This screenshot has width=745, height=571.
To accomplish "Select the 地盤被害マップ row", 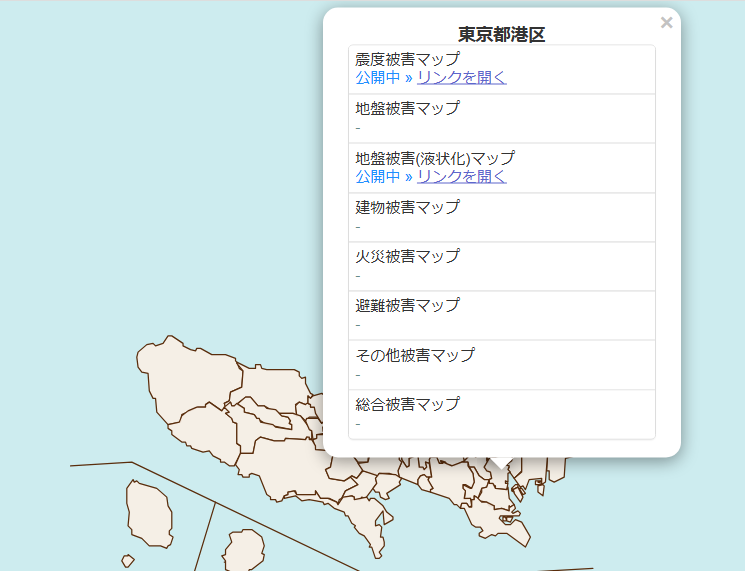I will click(x=501, y=118).
